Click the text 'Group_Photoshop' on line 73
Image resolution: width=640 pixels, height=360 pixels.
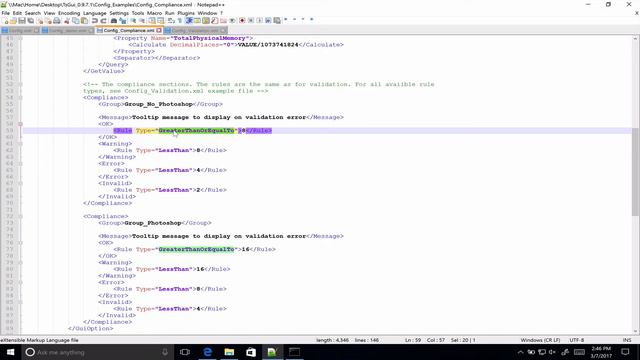pos(153,223)
